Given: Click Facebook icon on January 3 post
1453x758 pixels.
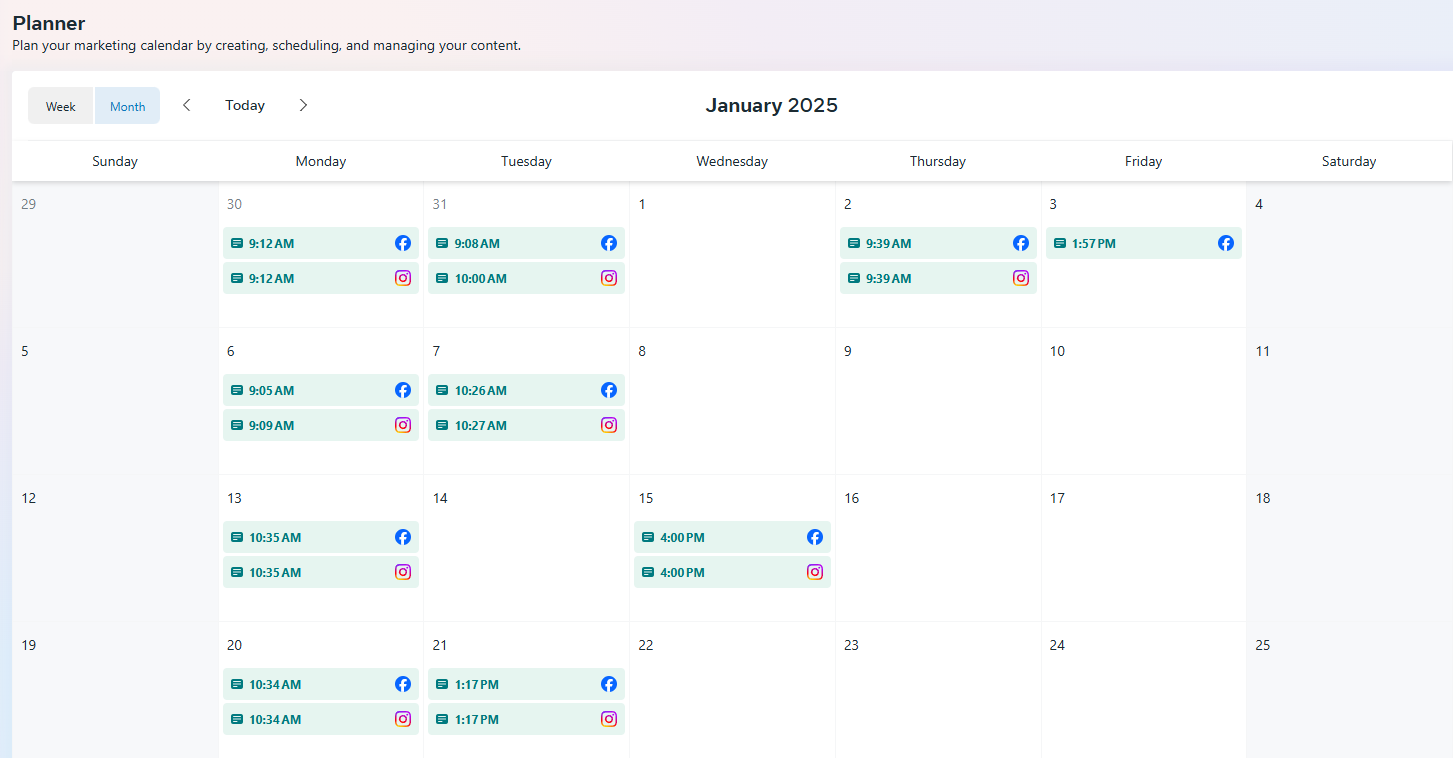Looking at the screenshot, I should [1226, 243].
